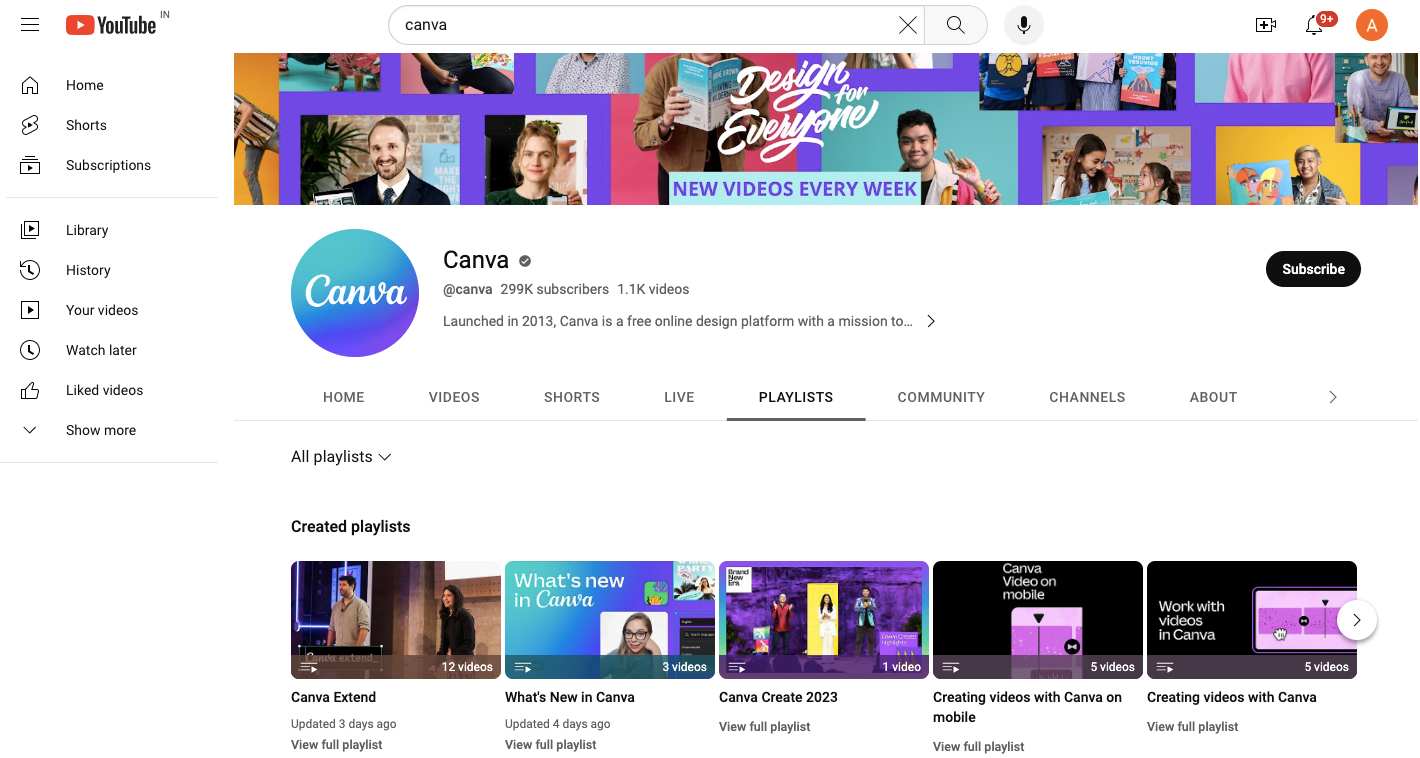Start voice search with microphone
This screenshot has width=1420, height=758.
[x=1023, y=25]
